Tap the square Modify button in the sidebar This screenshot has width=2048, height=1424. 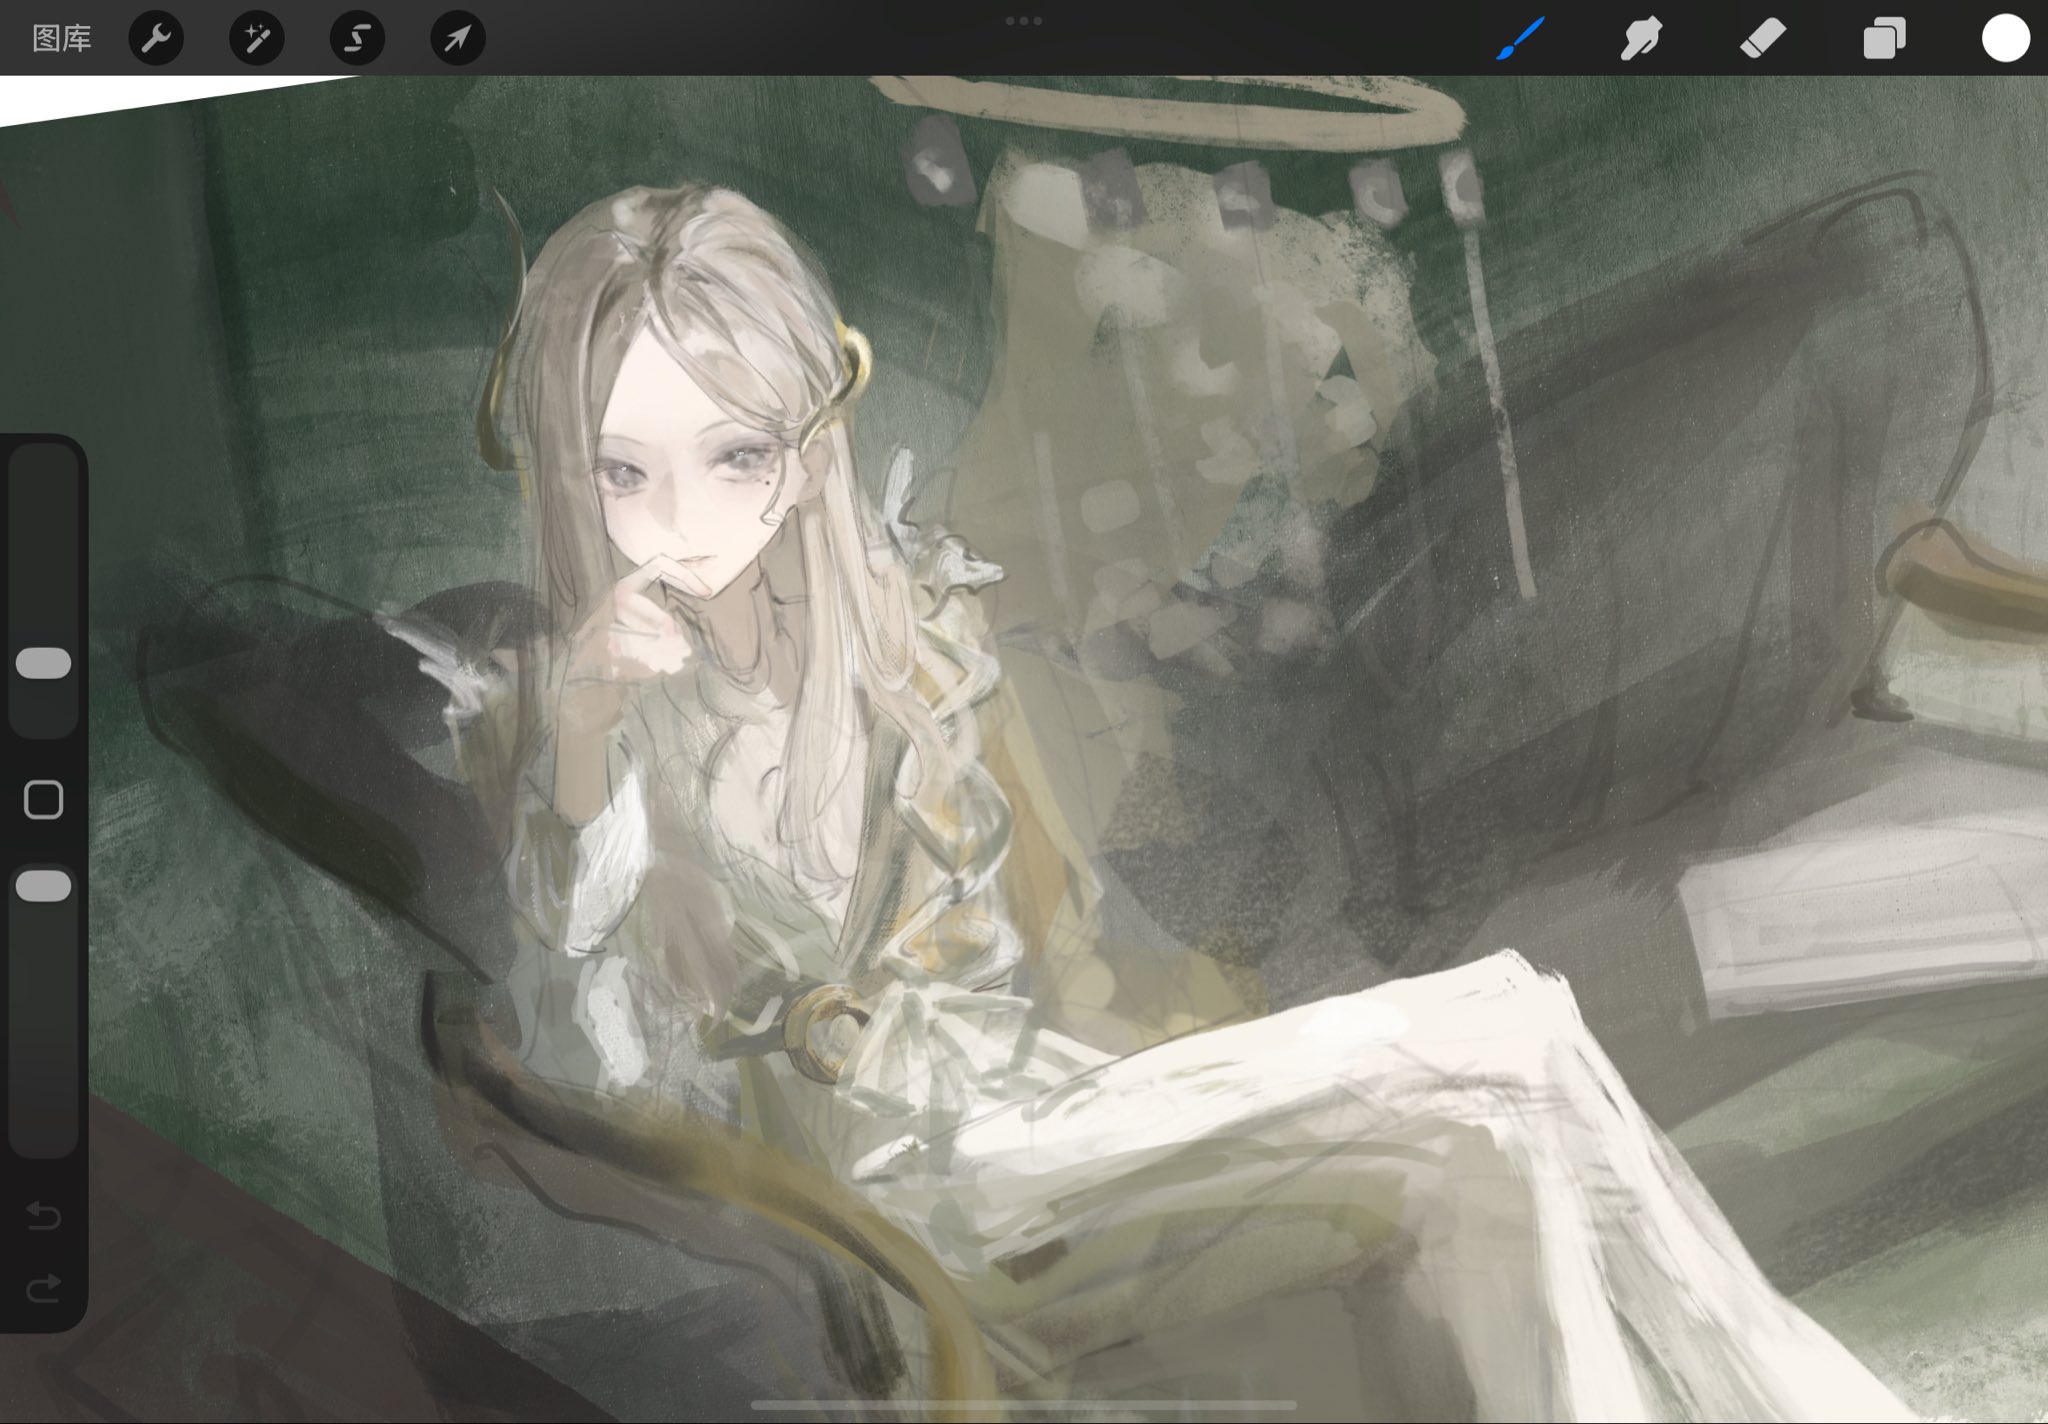43,800
